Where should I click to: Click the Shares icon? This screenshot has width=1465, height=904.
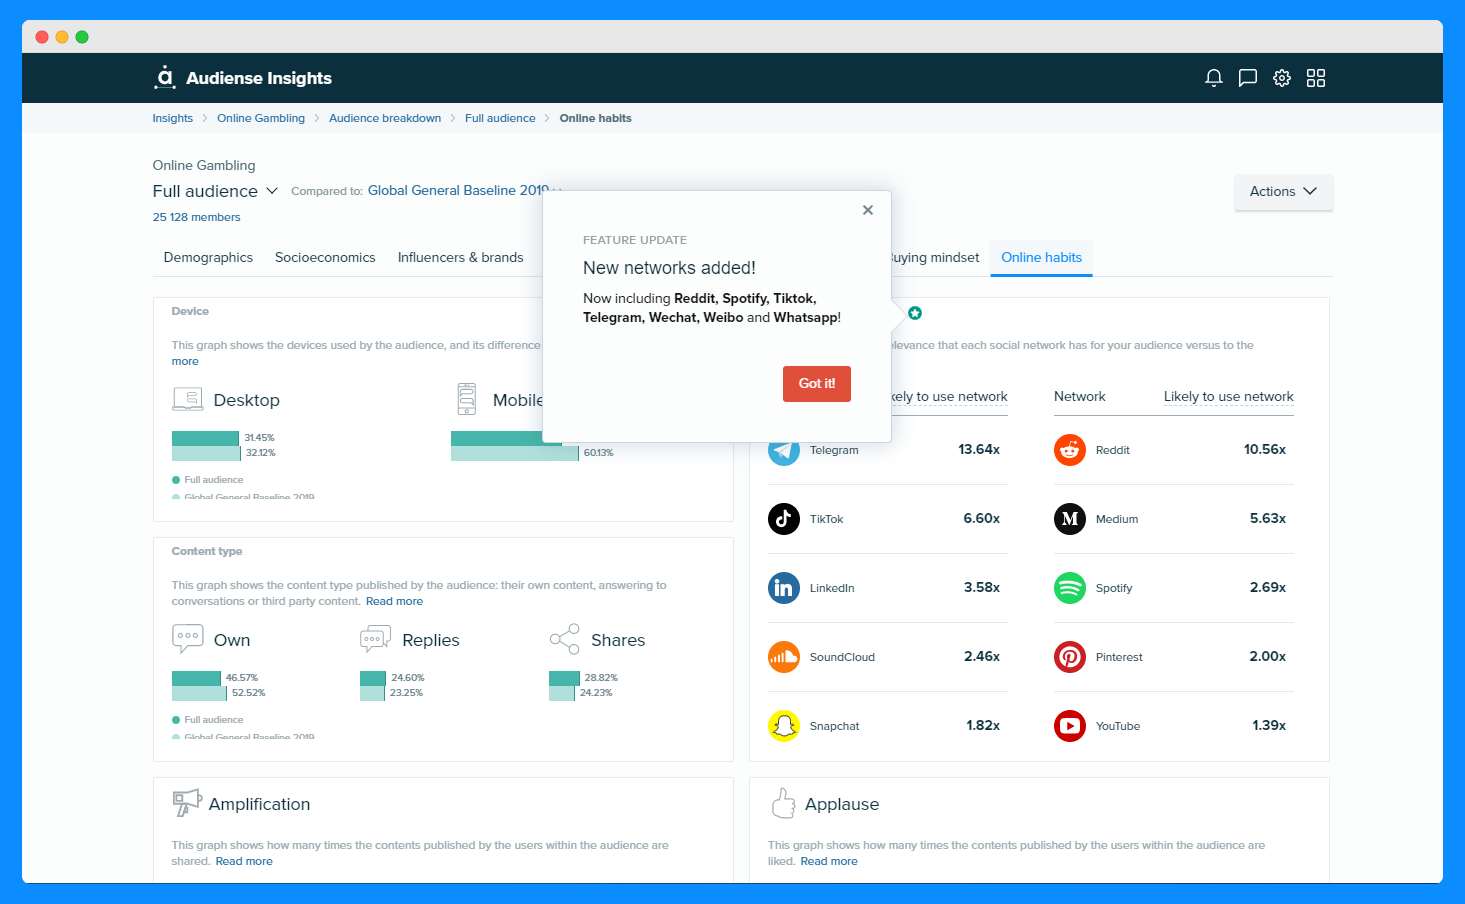click(564, 639)
